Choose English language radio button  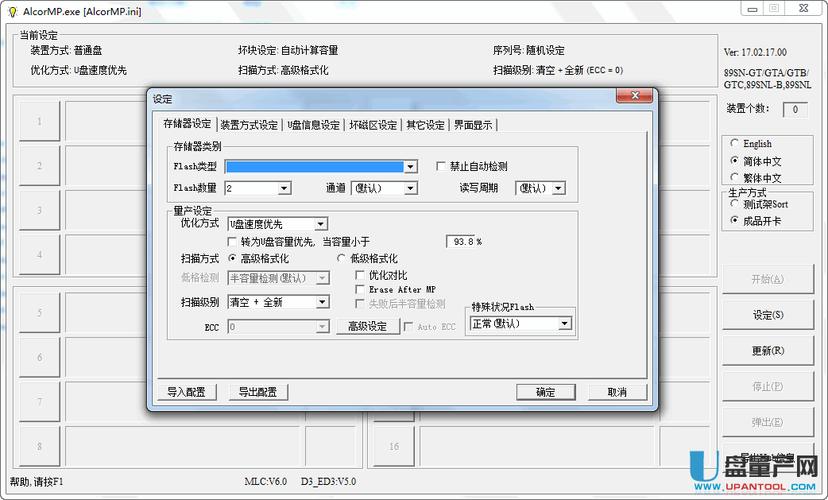coord(735,143)
